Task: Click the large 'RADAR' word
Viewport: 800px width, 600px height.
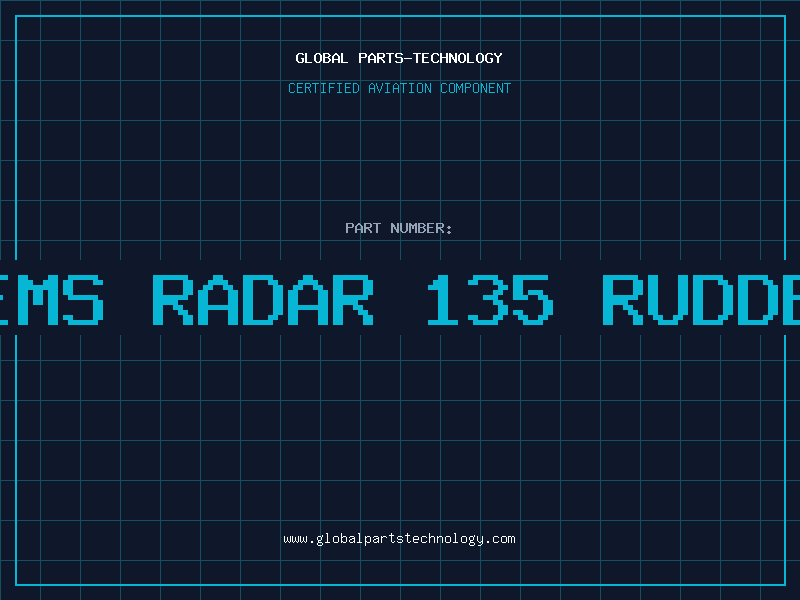Action: coord(263,299)
